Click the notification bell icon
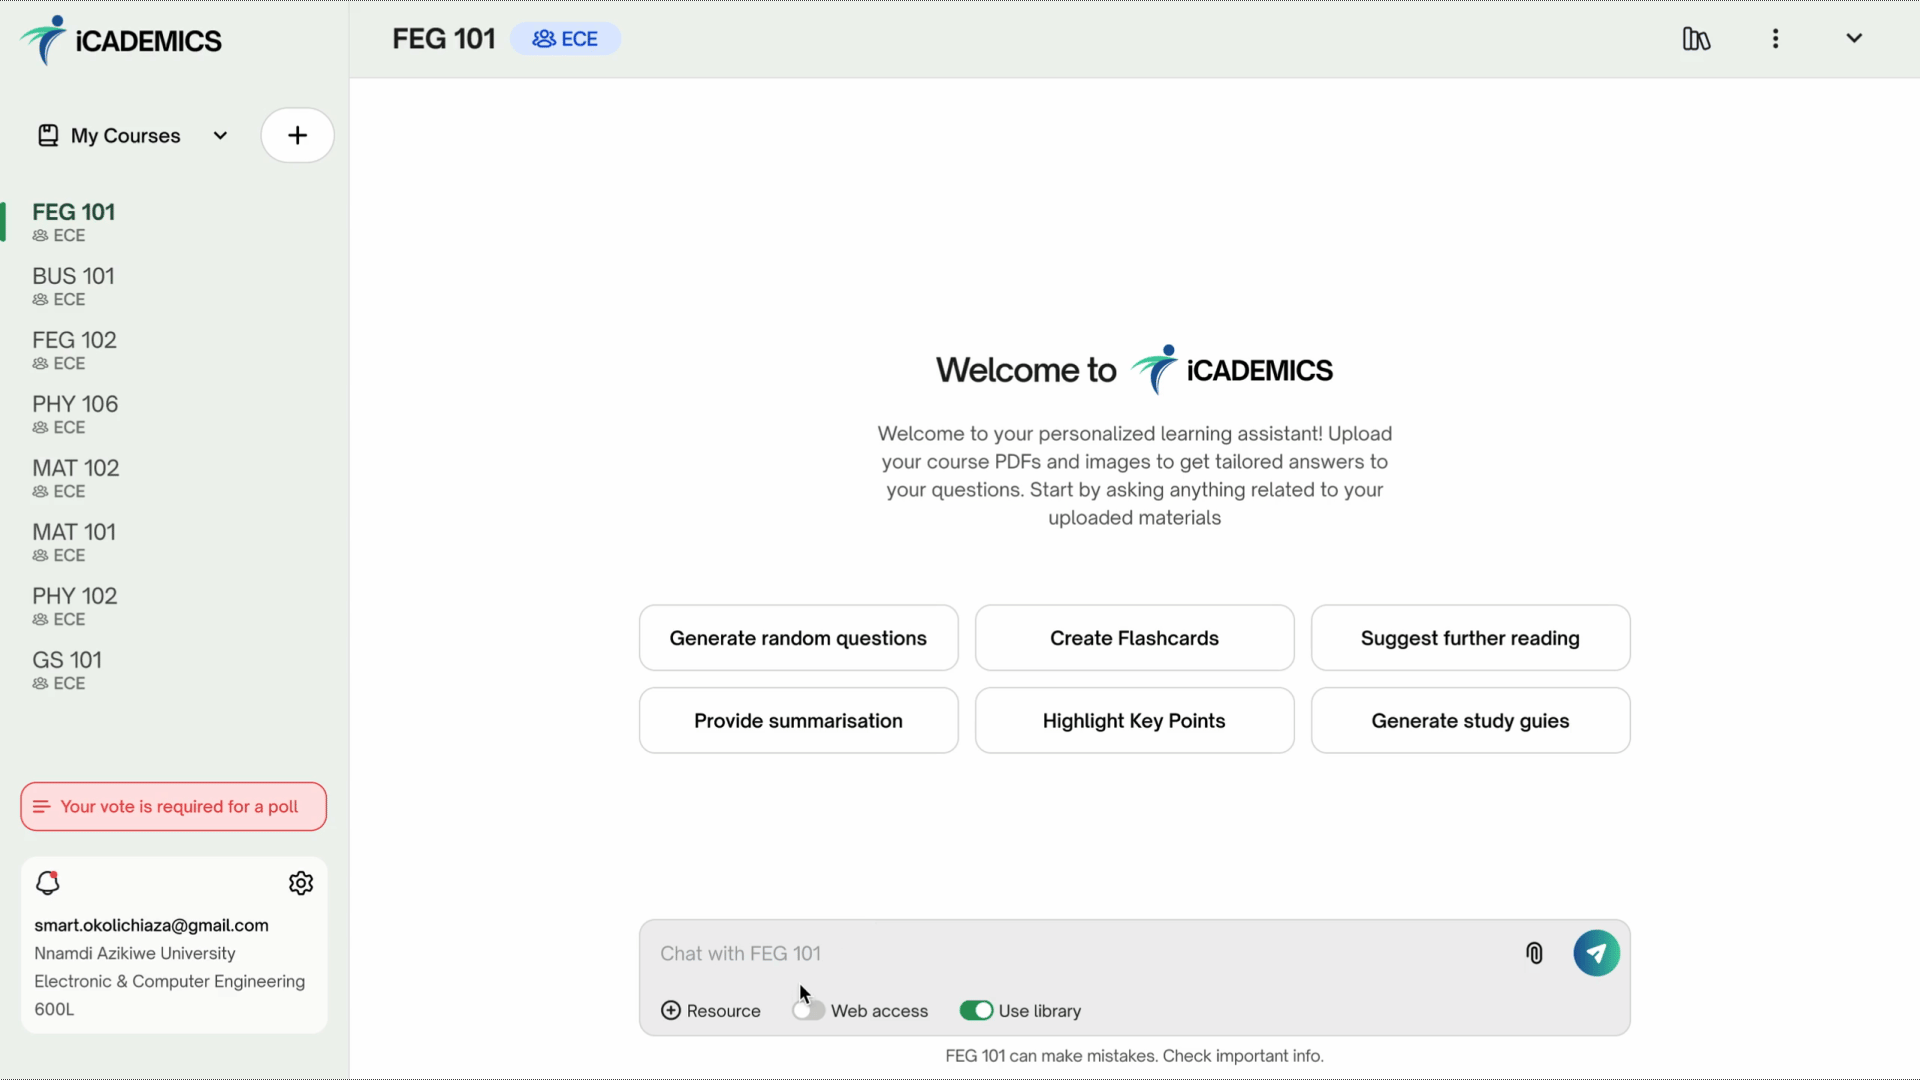1920x1080 pixels. 46,884
